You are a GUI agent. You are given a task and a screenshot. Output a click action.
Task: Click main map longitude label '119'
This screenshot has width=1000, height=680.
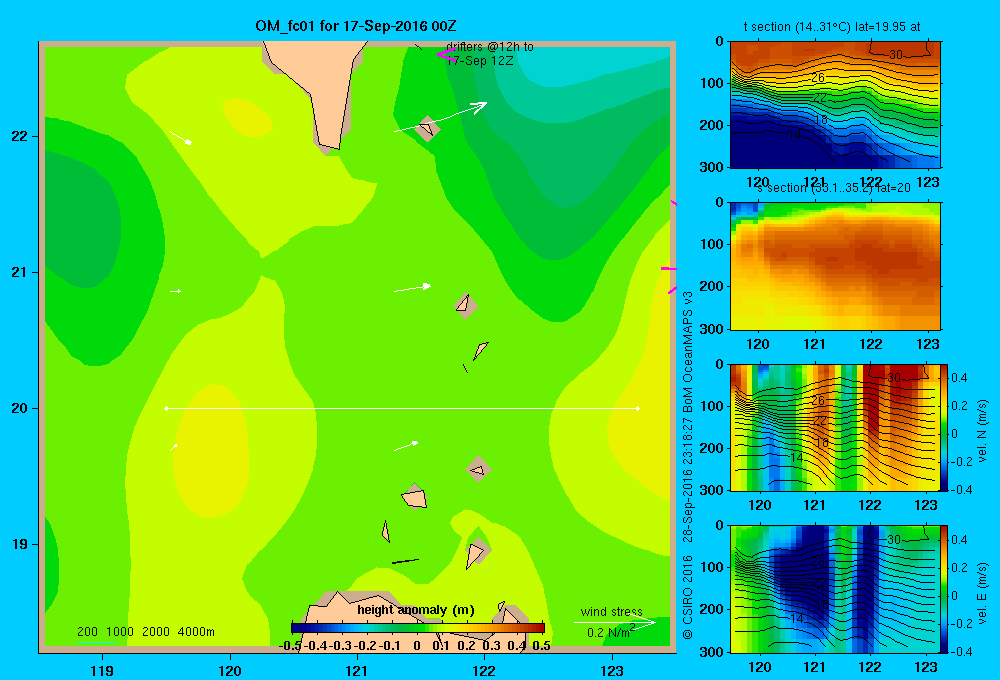pyautogui.click(x=102, y=670)
